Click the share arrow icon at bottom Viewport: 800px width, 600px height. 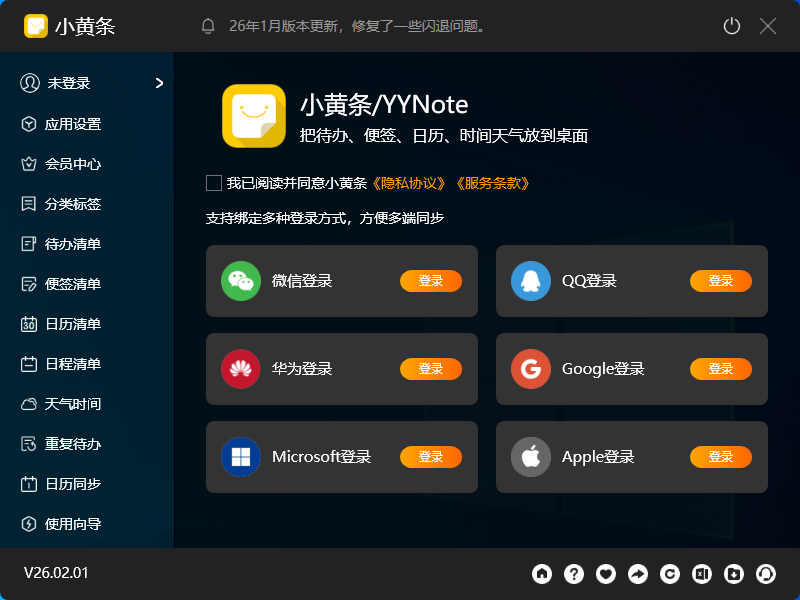pyautogui.click(x=638, y=574)
